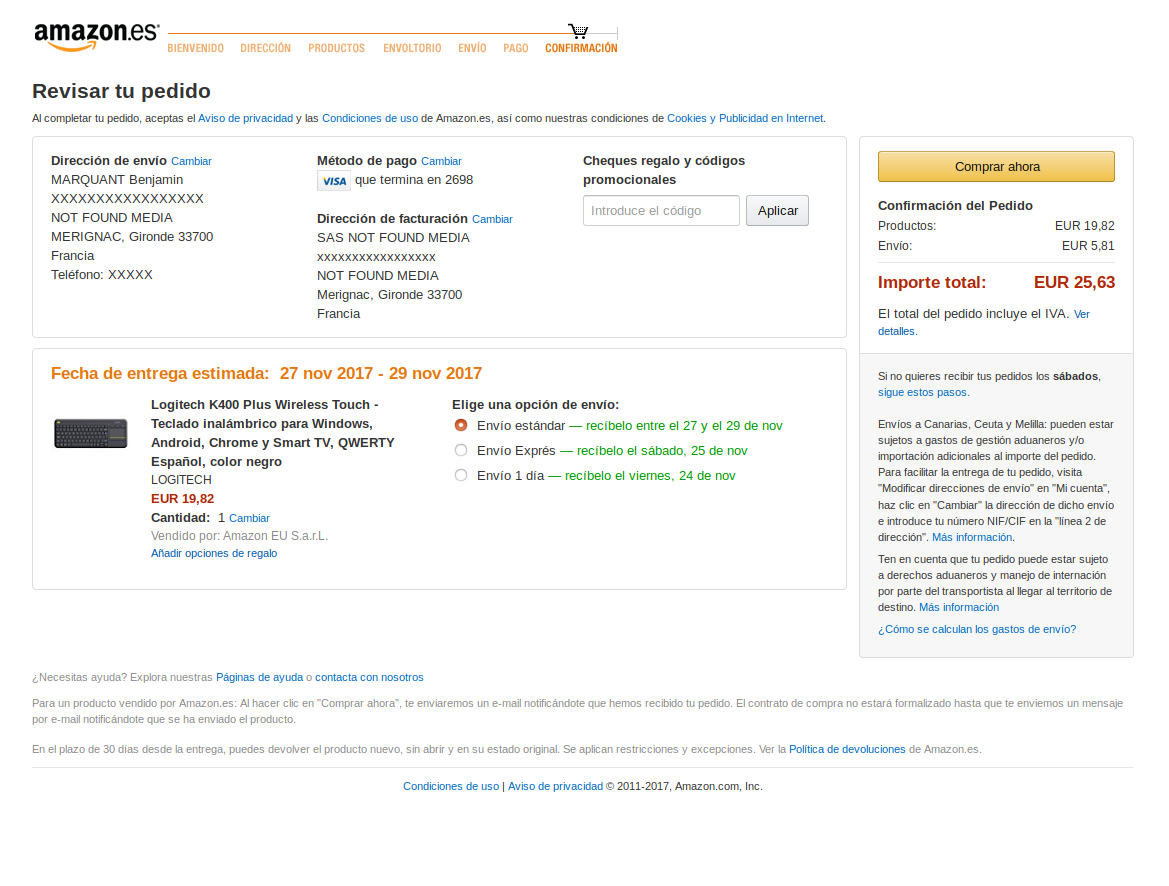Click the Aplicar promo code button
This screenshot has height=886, width=1169.
[777, 210]
